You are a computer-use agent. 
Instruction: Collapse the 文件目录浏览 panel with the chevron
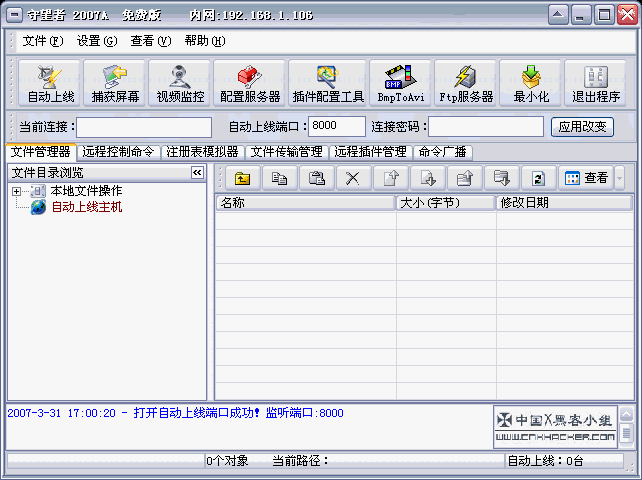198,173
